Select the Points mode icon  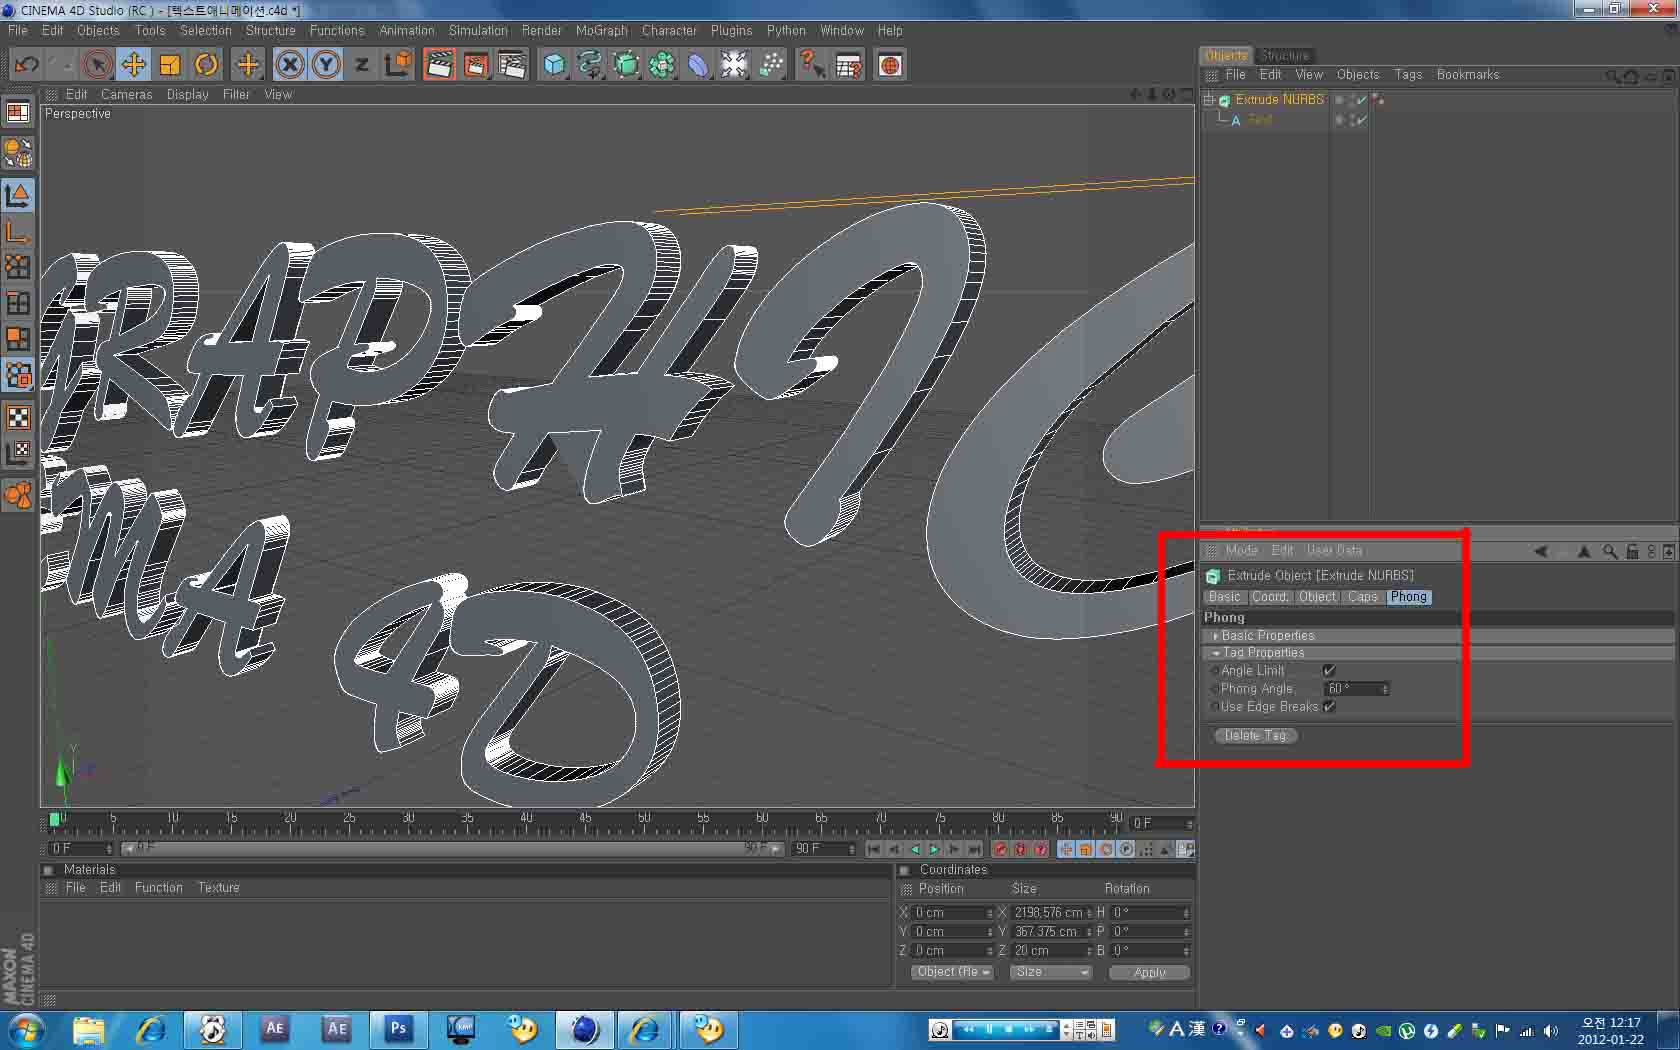18,267
